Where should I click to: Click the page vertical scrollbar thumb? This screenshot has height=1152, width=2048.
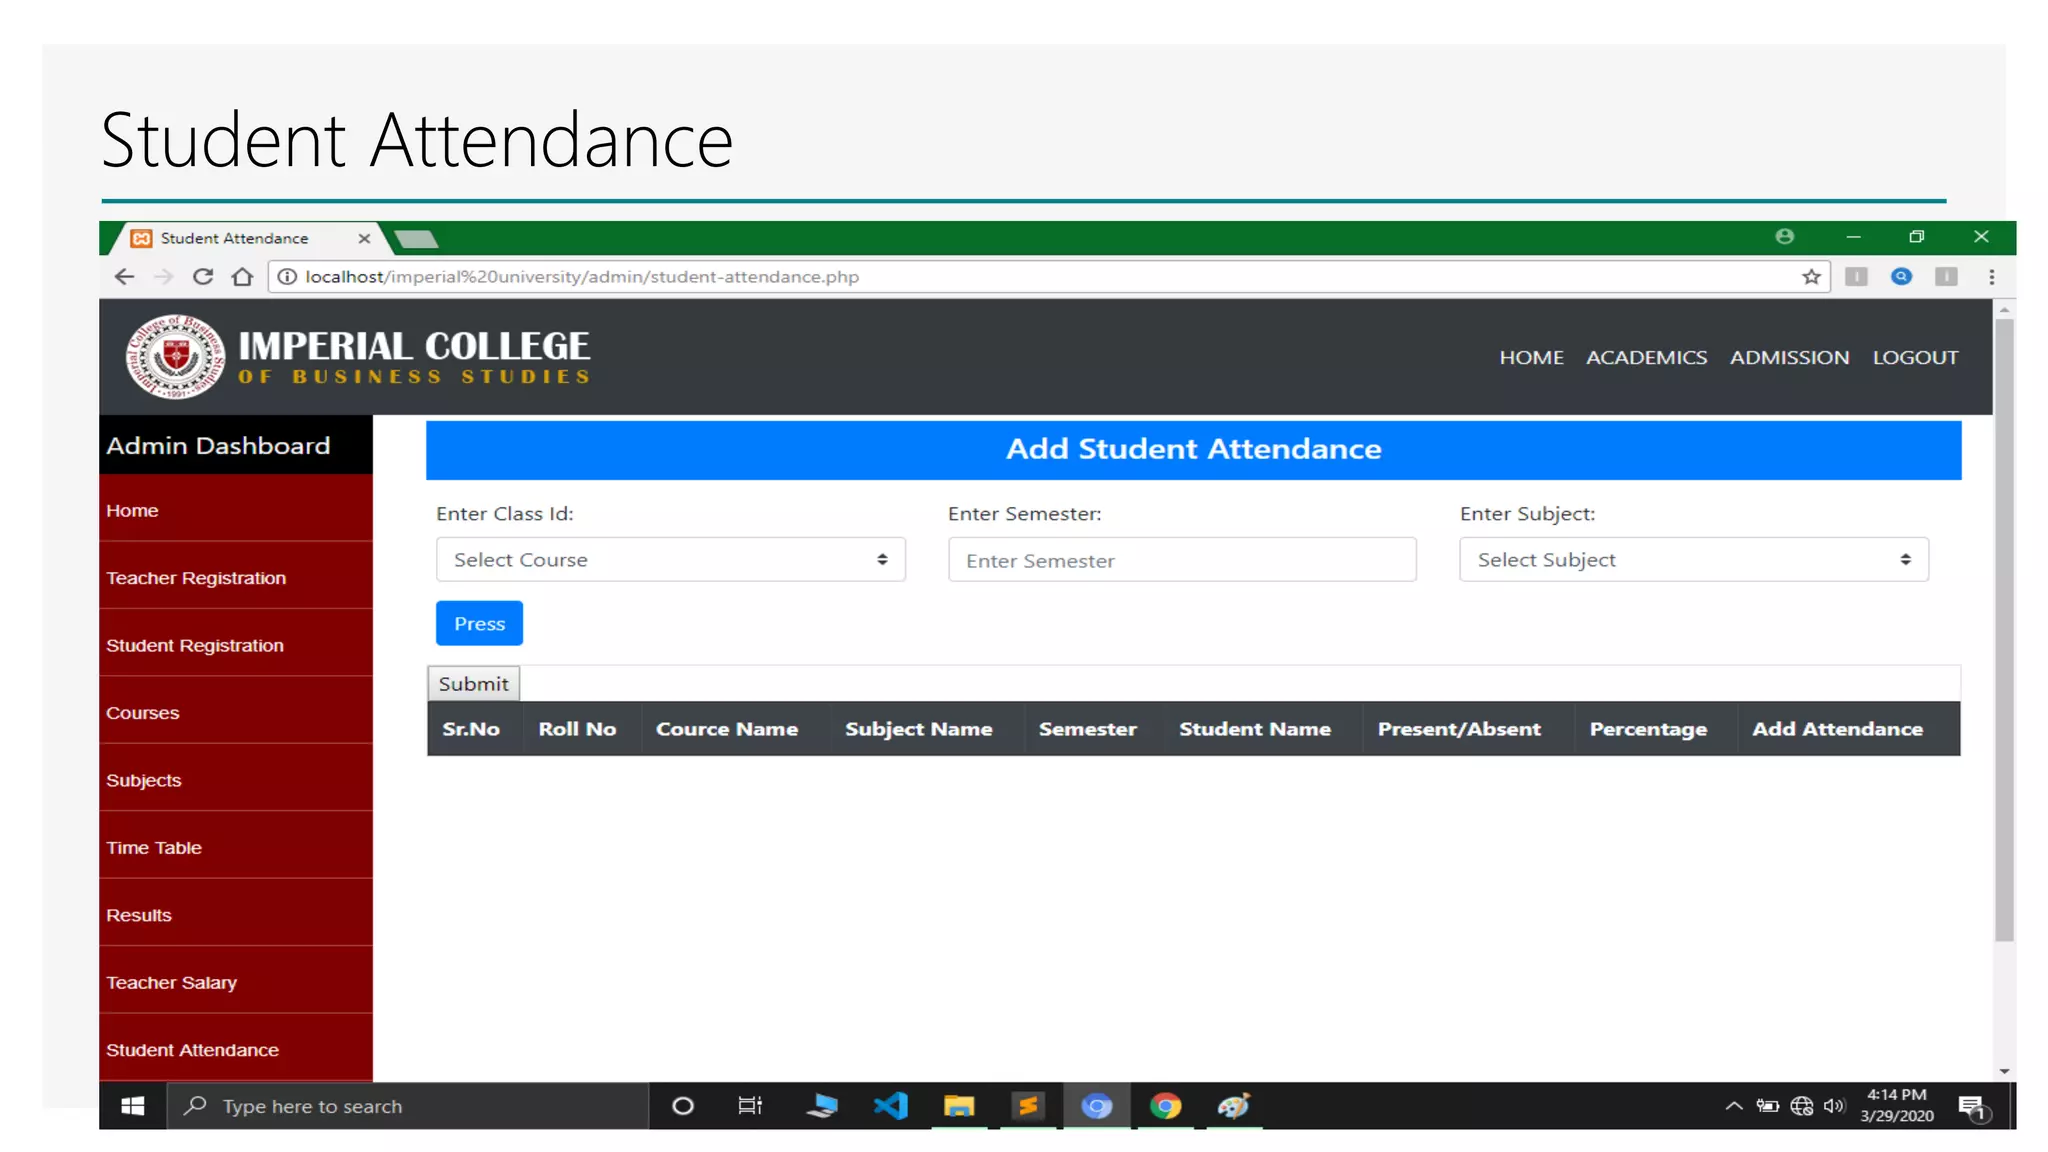(x=2003, y=630)
